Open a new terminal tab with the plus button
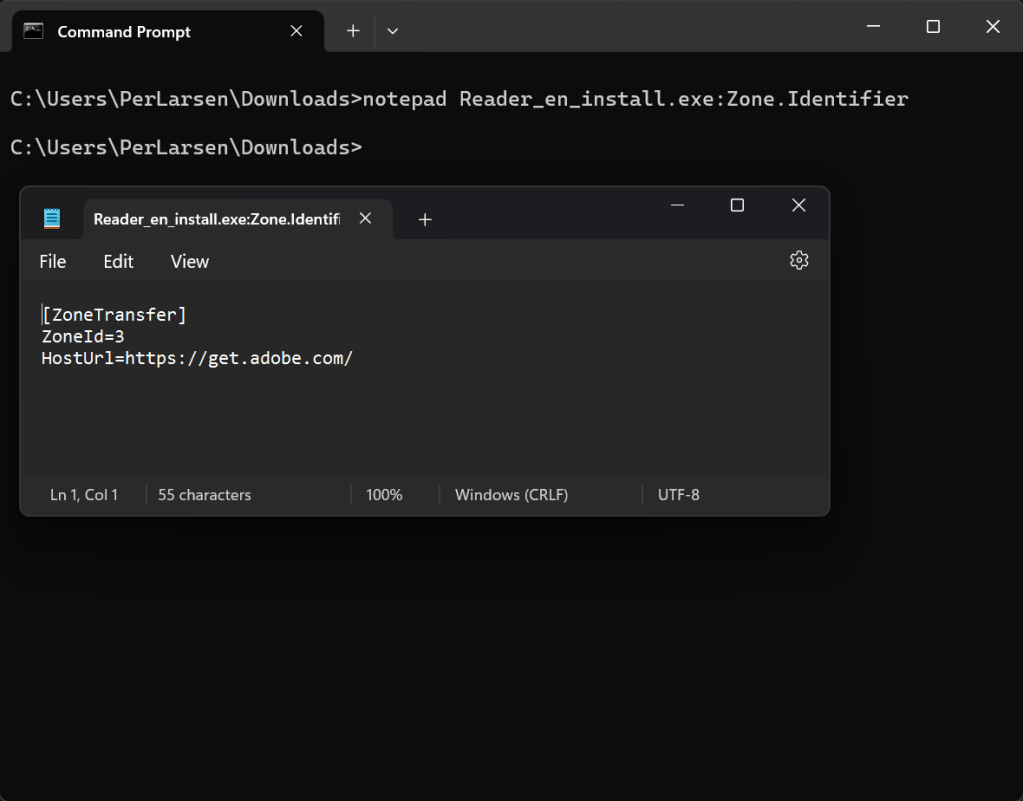 (352, 31)
